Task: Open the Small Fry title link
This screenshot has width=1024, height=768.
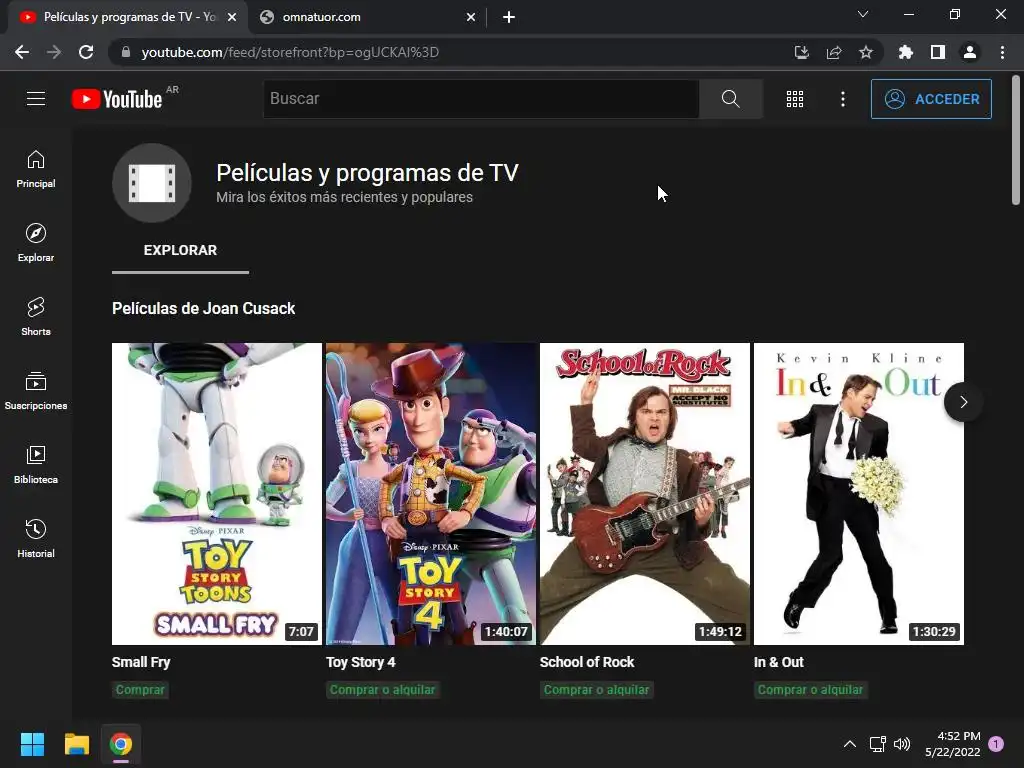Action: pyautogui.click(x=141, y=662)
